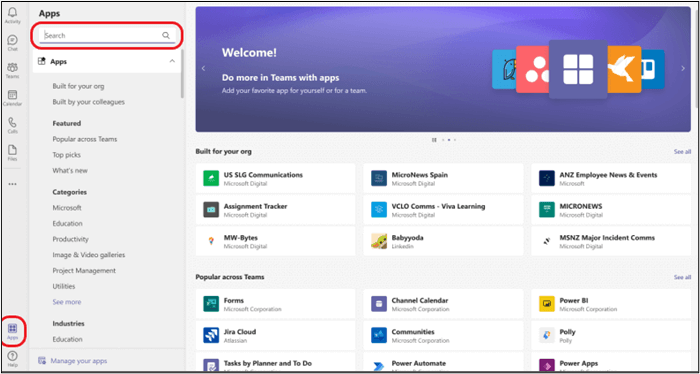See all Popular across Teams apps

point(682,277)
